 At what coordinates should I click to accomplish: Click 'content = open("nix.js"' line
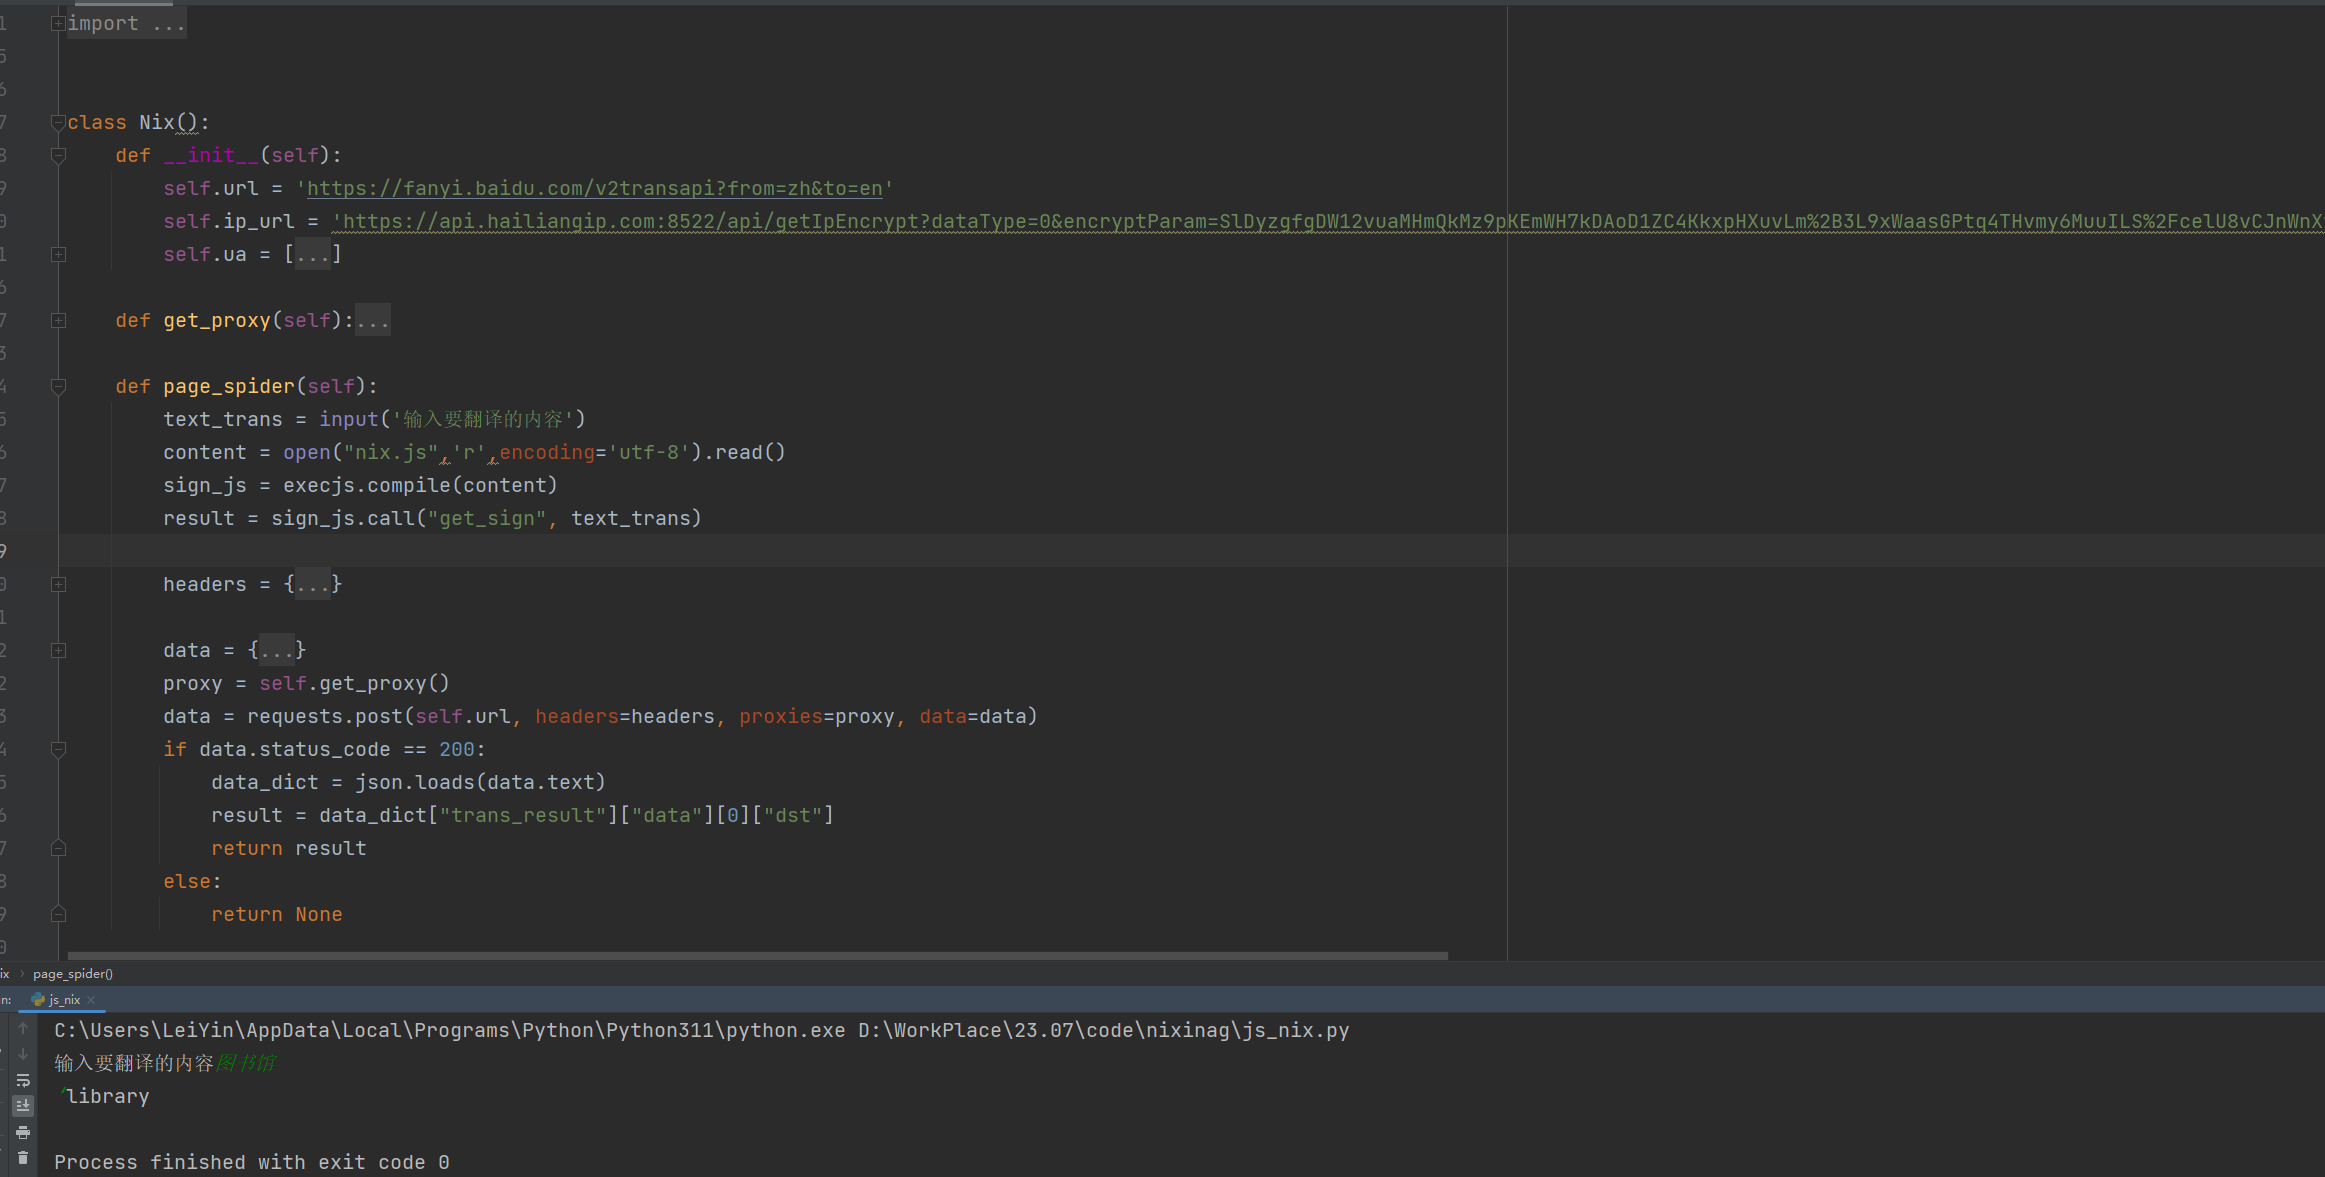tap(474, 452)
